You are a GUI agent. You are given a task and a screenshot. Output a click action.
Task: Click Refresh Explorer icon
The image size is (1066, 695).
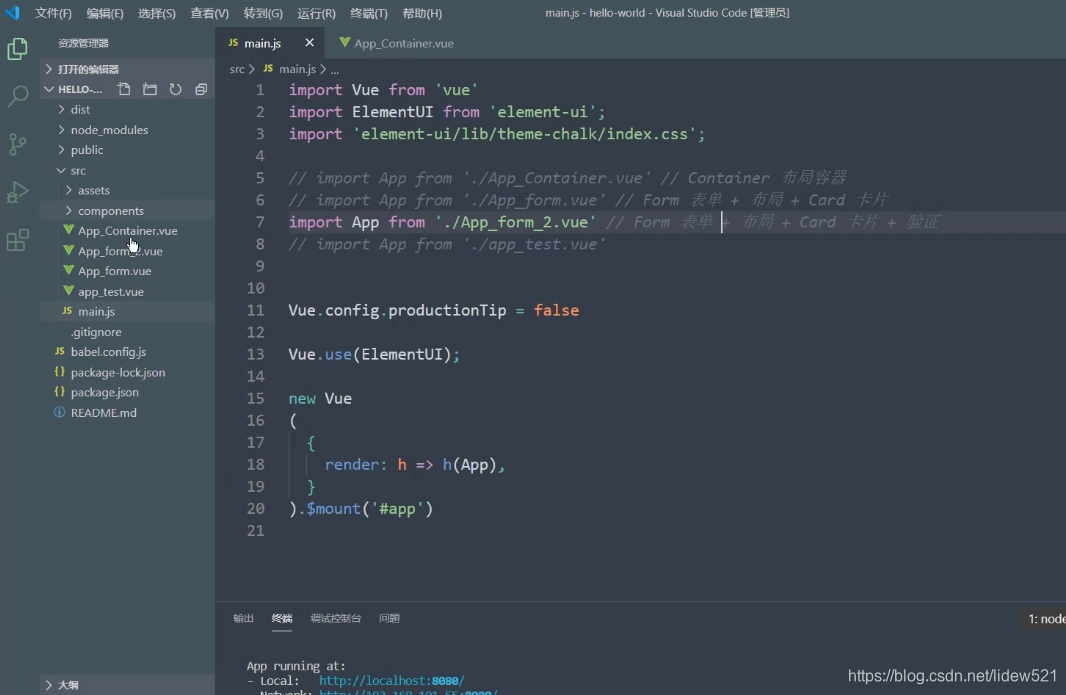[175, 89]
